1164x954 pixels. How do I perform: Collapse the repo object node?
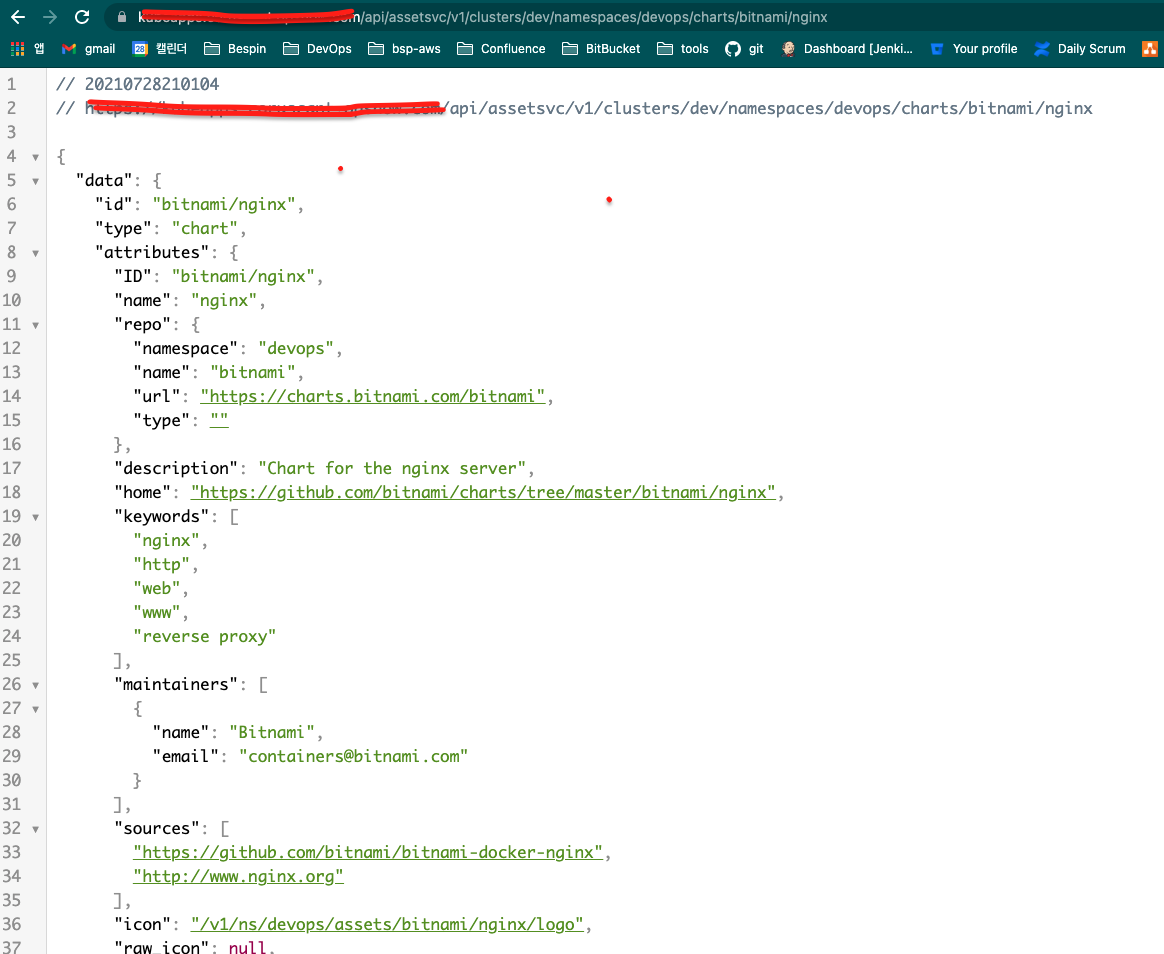pos(37,324)
